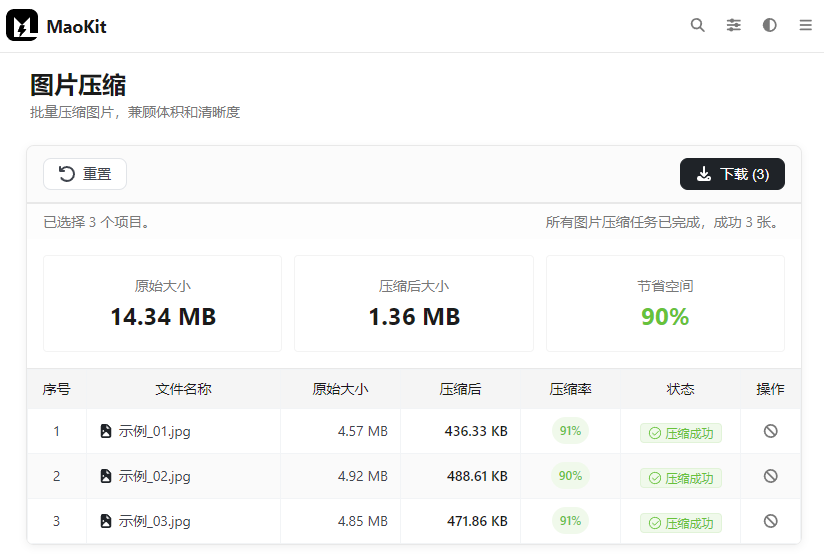Click the 操作 column header
Screen dimensions: 824x555
click(x=770, y=389)
